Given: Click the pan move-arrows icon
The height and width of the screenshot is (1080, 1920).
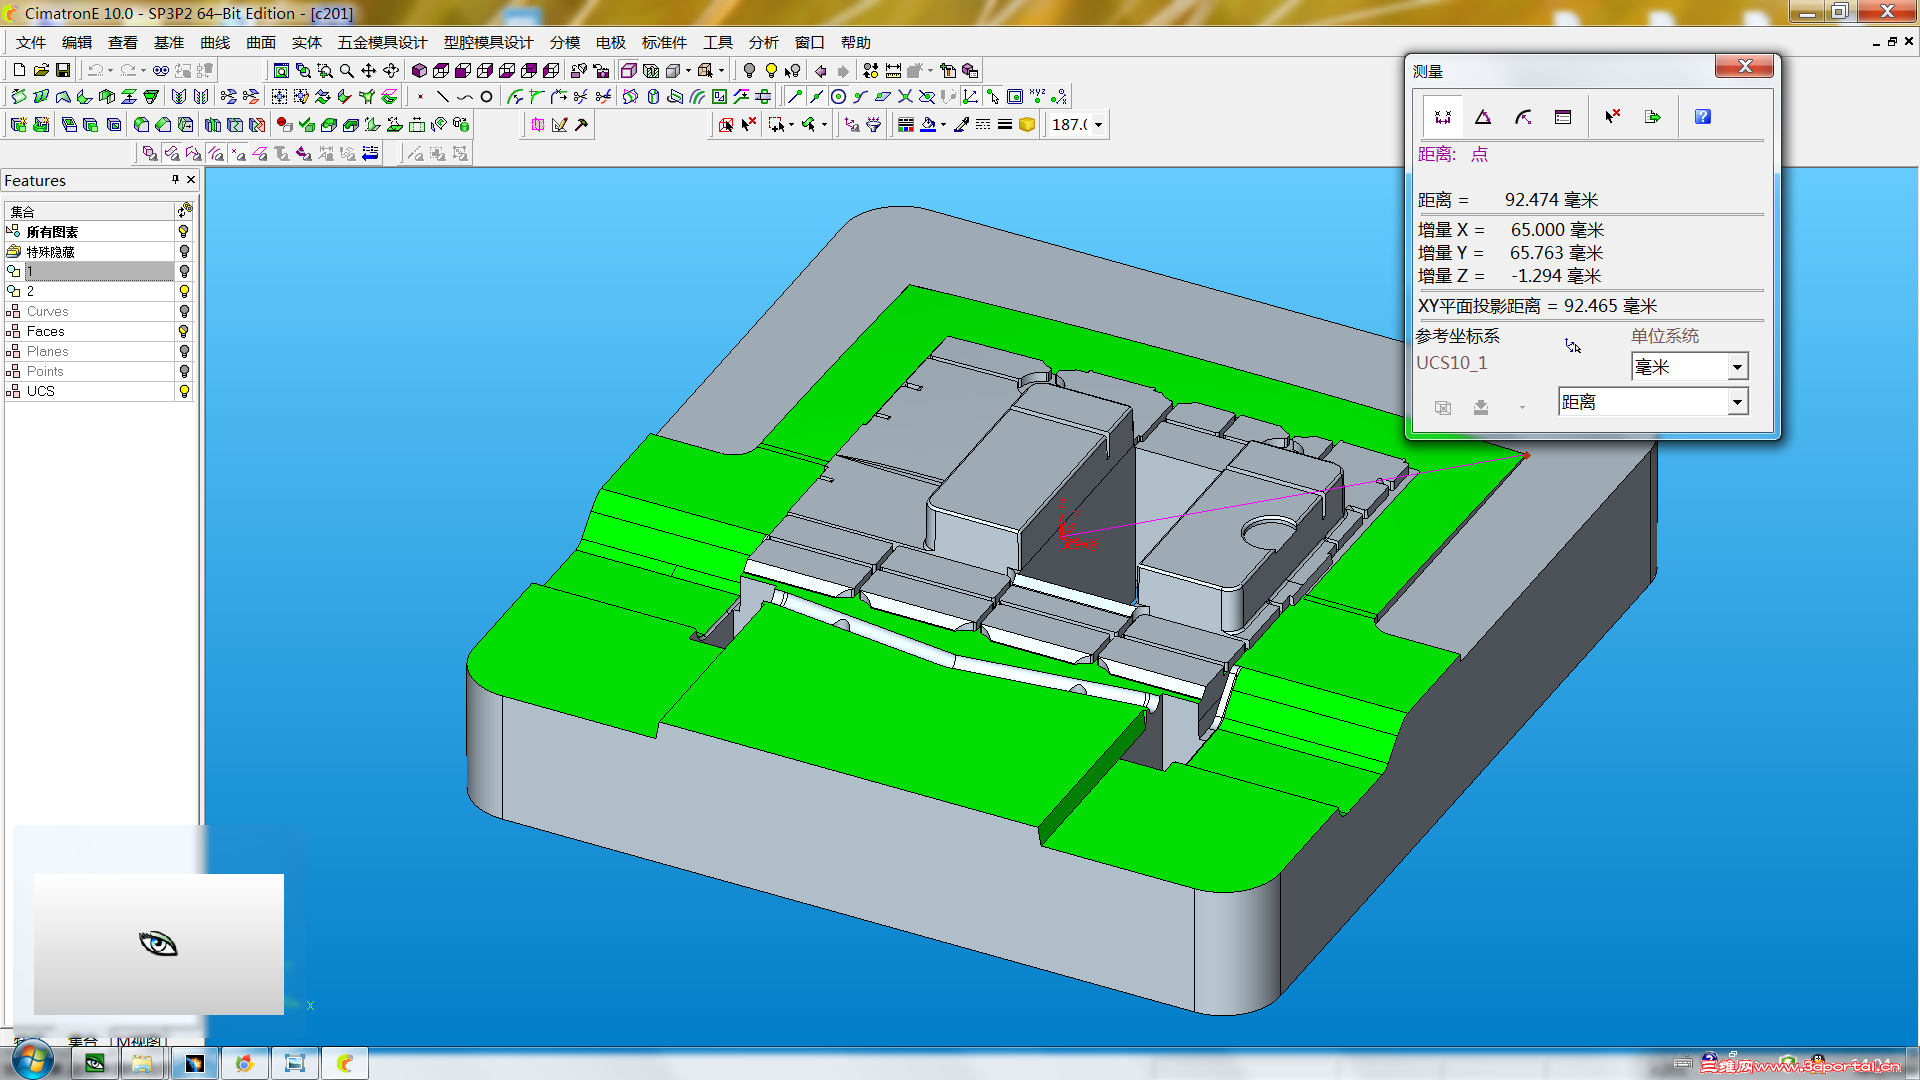Looking at the screenshot, I should (369, 70).
